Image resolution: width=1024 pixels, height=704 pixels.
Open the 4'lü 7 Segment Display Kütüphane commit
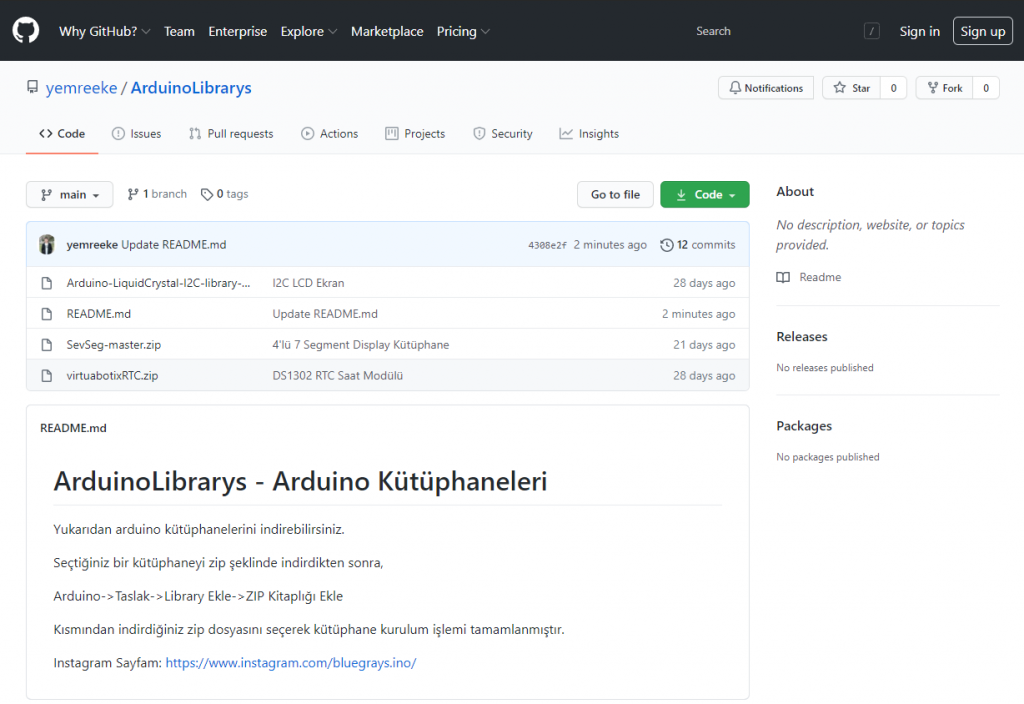point(360,344)
